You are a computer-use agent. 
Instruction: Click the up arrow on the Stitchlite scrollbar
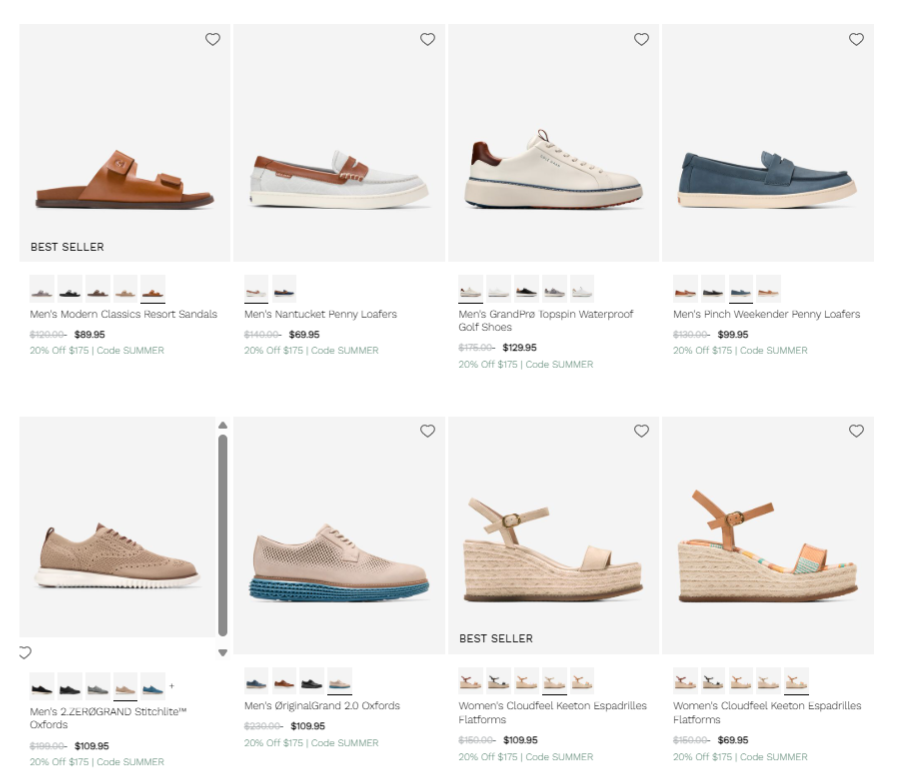[x=222, y=425]
